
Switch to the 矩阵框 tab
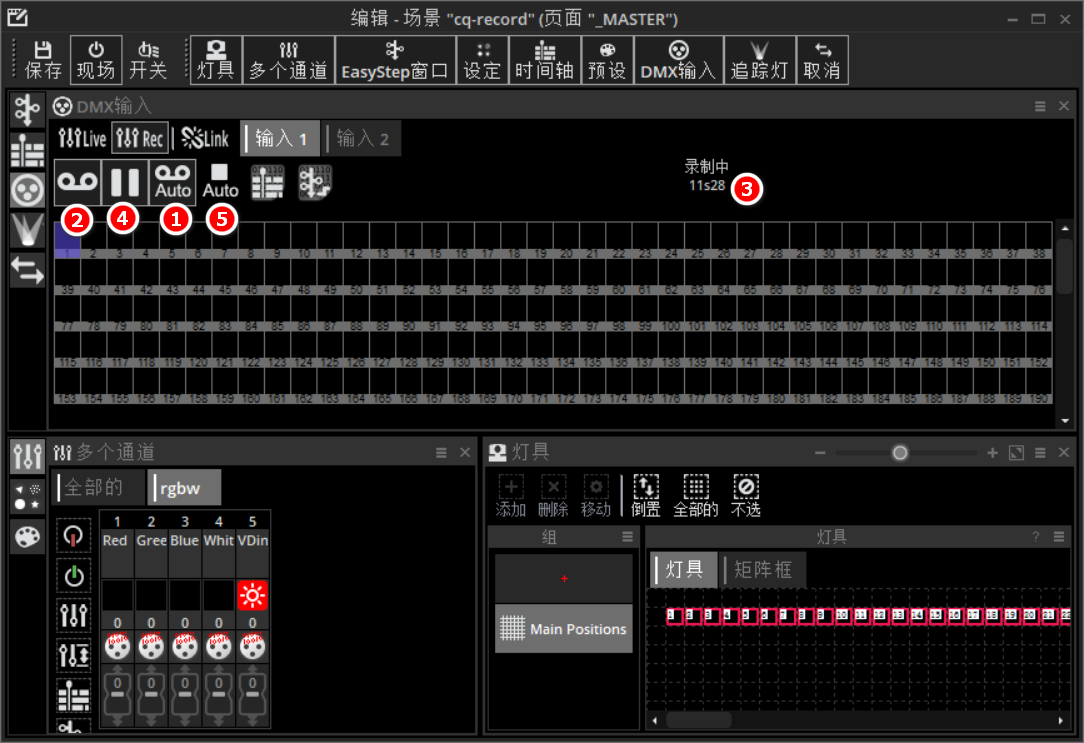763,570
